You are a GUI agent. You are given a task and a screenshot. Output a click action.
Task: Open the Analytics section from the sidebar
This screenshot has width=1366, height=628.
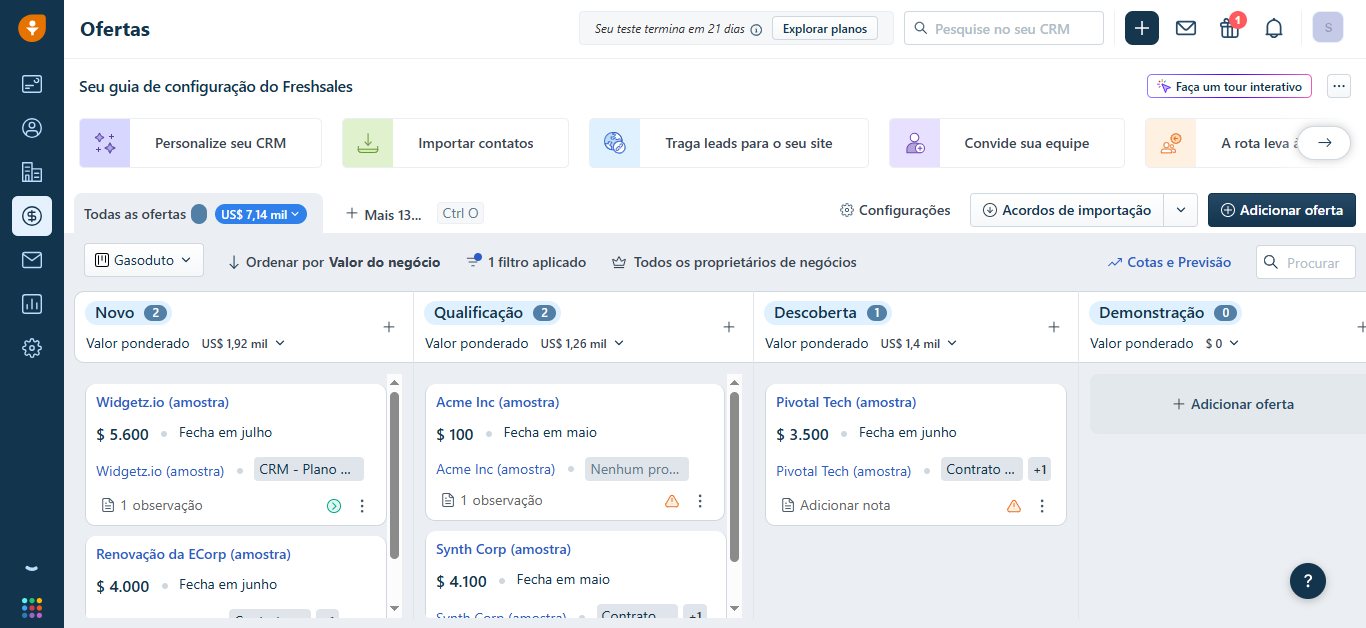point(31,303)
